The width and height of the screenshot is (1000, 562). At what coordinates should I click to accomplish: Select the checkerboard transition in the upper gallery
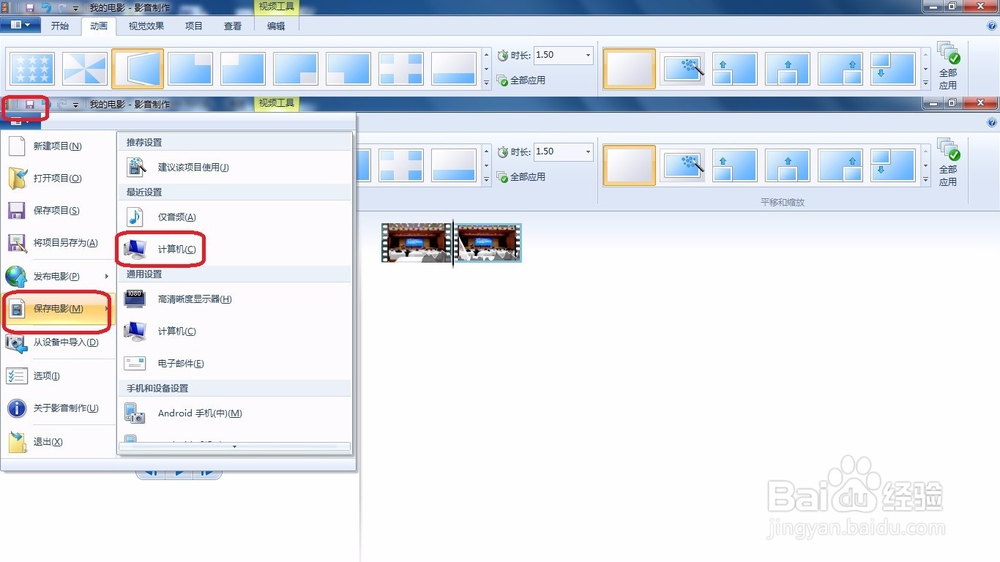[401, 68]
